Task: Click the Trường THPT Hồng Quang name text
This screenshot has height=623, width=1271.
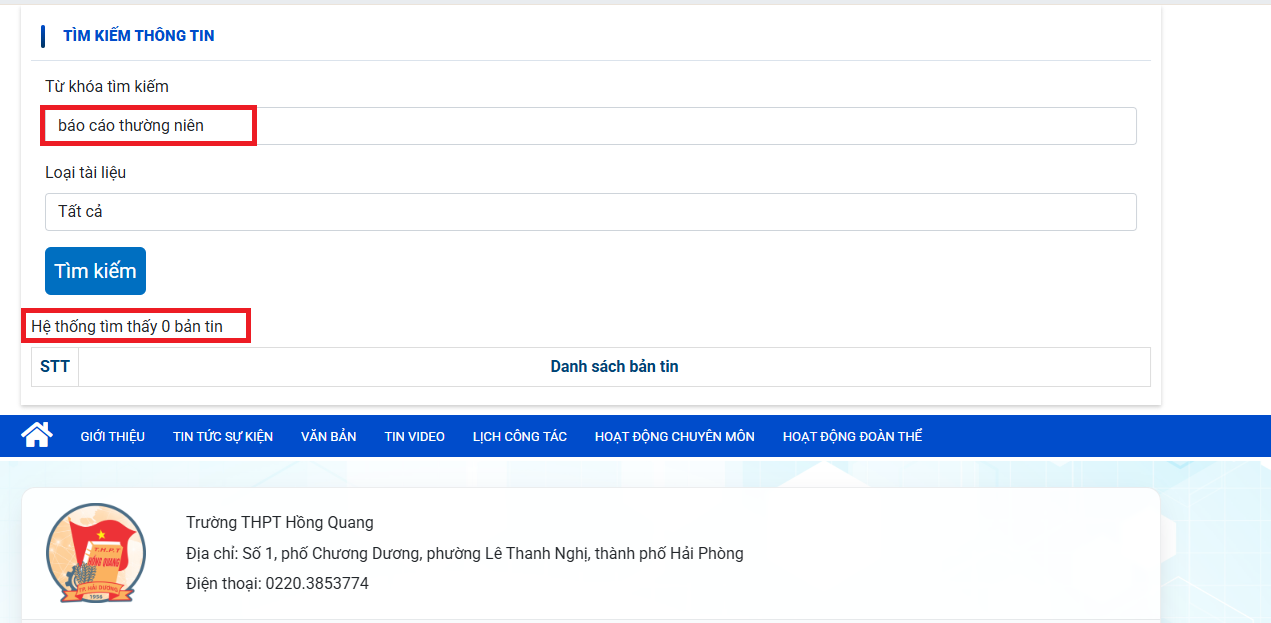Action: tap(280, 523)
